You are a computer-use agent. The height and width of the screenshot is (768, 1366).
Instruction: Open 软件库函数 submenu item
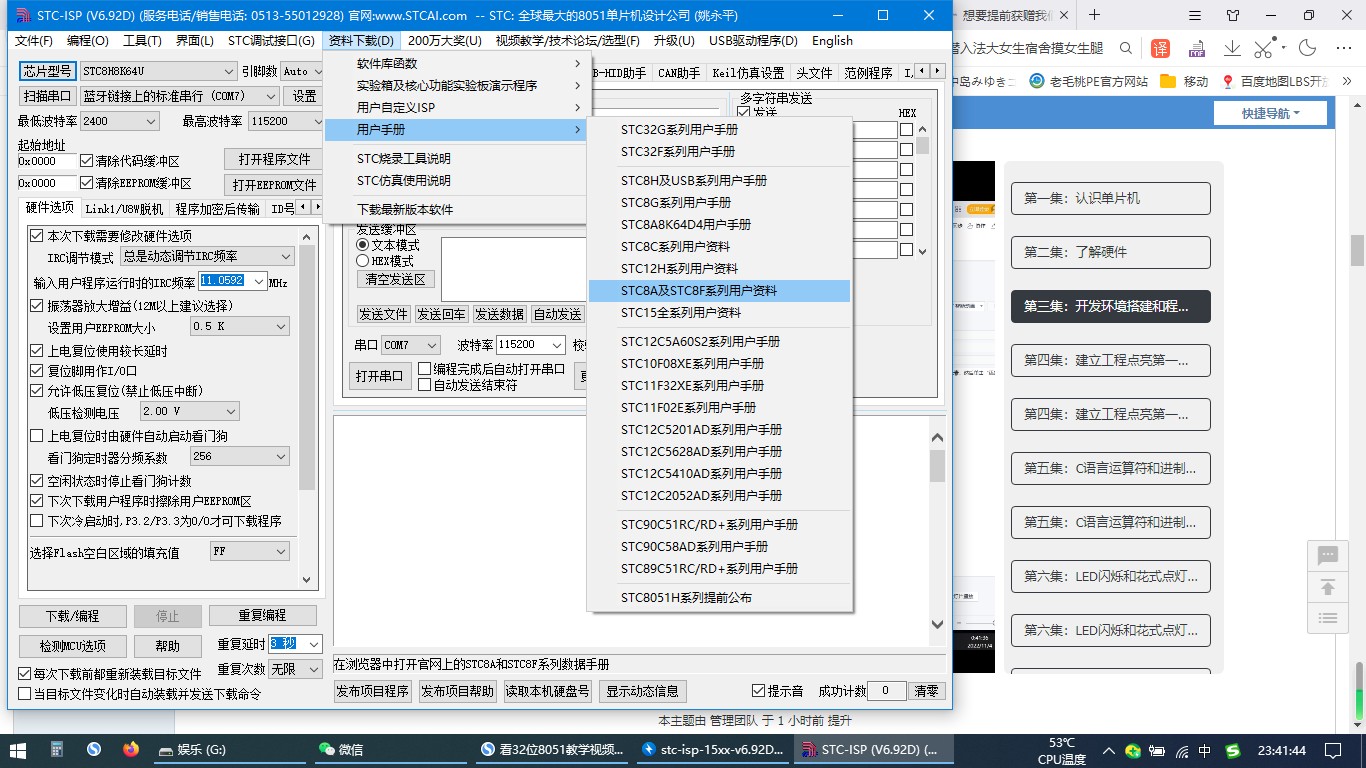455,64
